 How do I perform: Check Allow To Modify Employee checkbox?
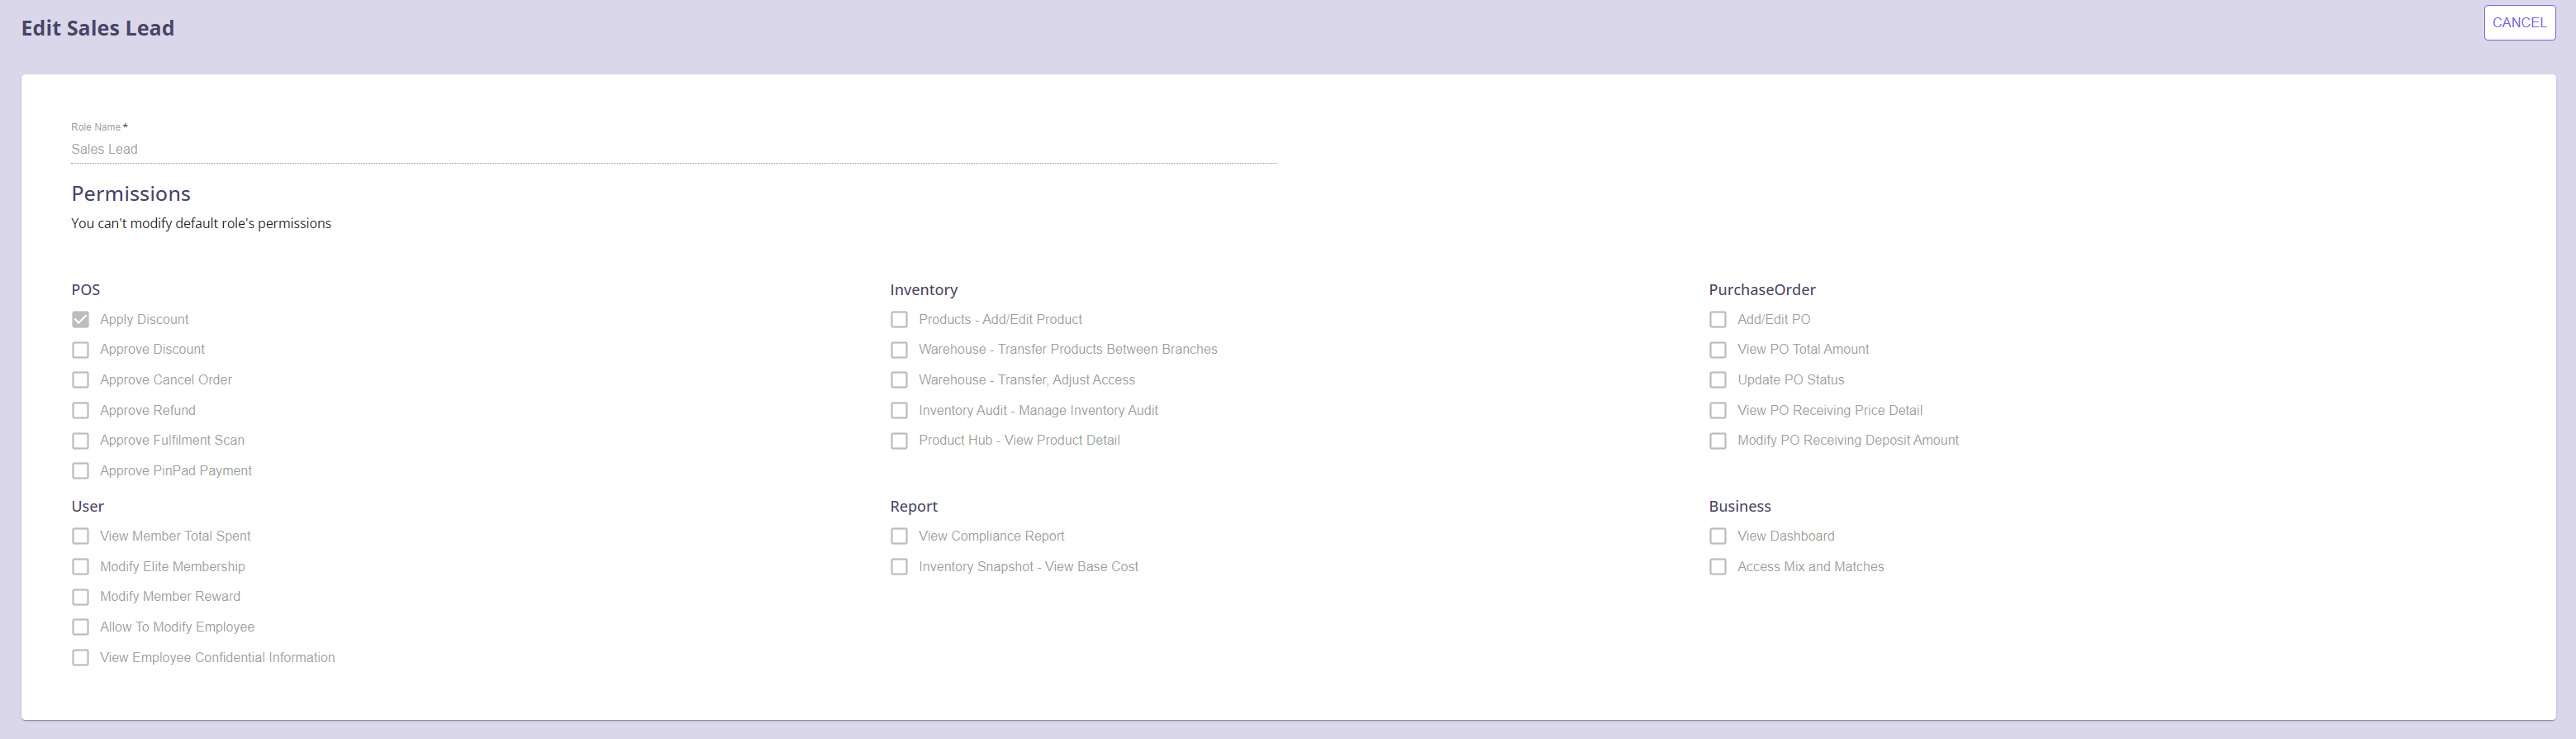click(80, 627)
